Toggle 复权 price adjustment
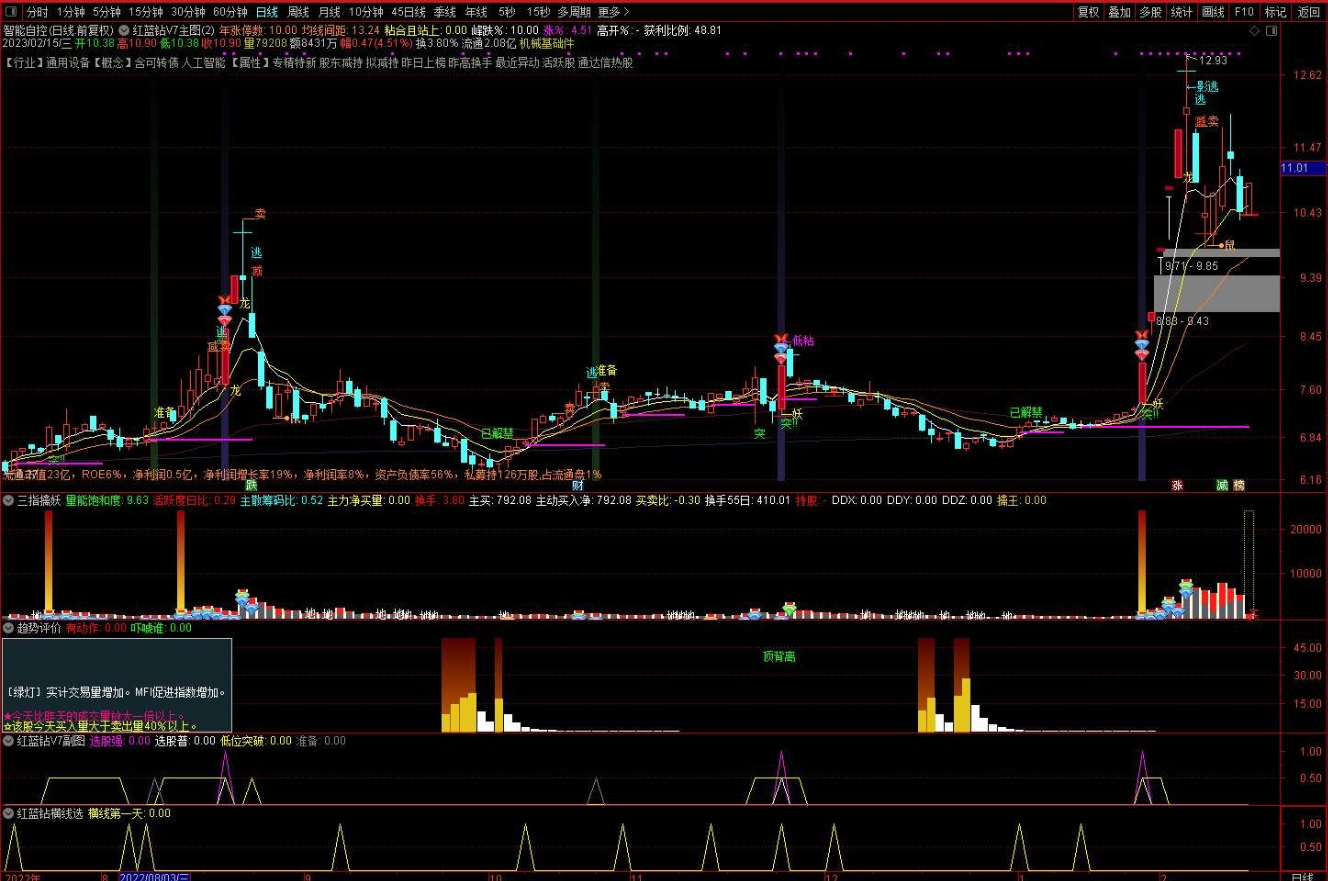 pyautogui.click(x=1089, y=12)
